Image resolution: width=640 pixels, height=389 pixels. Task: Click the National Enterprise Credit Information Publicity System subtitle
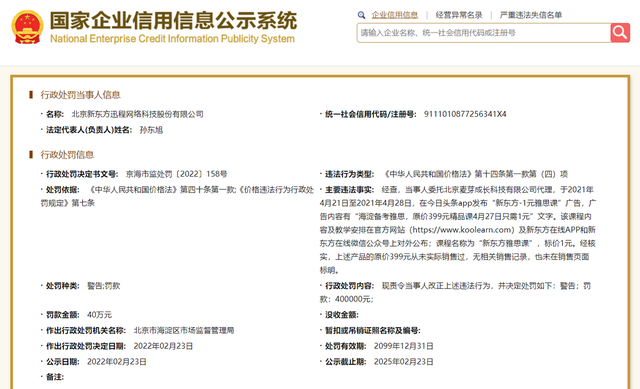[x=172, y=39]
